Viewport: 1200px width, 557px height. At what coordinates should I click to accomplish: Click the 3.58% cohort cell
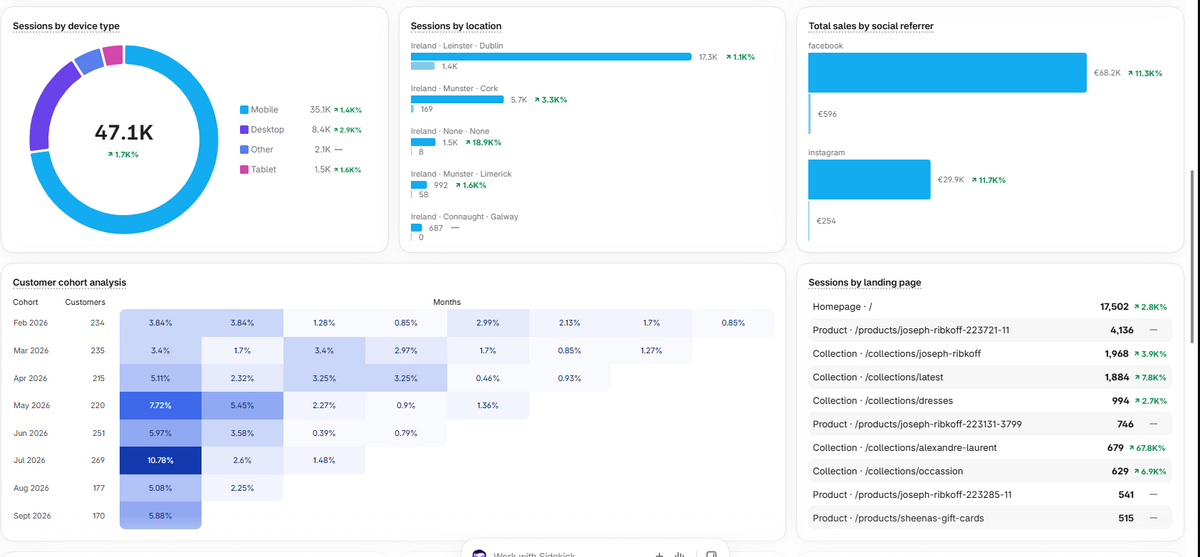(242, 433)
